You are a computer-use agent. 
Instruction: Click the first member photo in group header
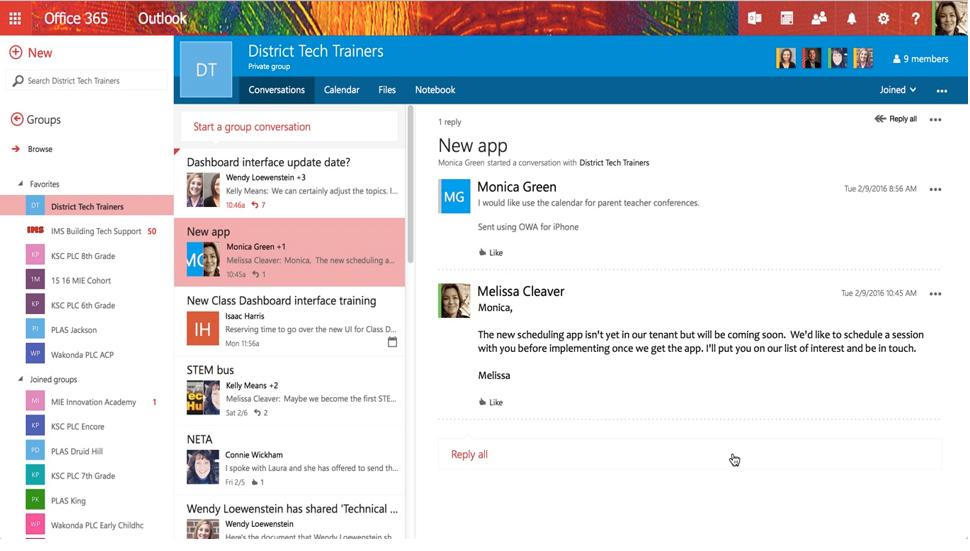(x=786, y=58)
